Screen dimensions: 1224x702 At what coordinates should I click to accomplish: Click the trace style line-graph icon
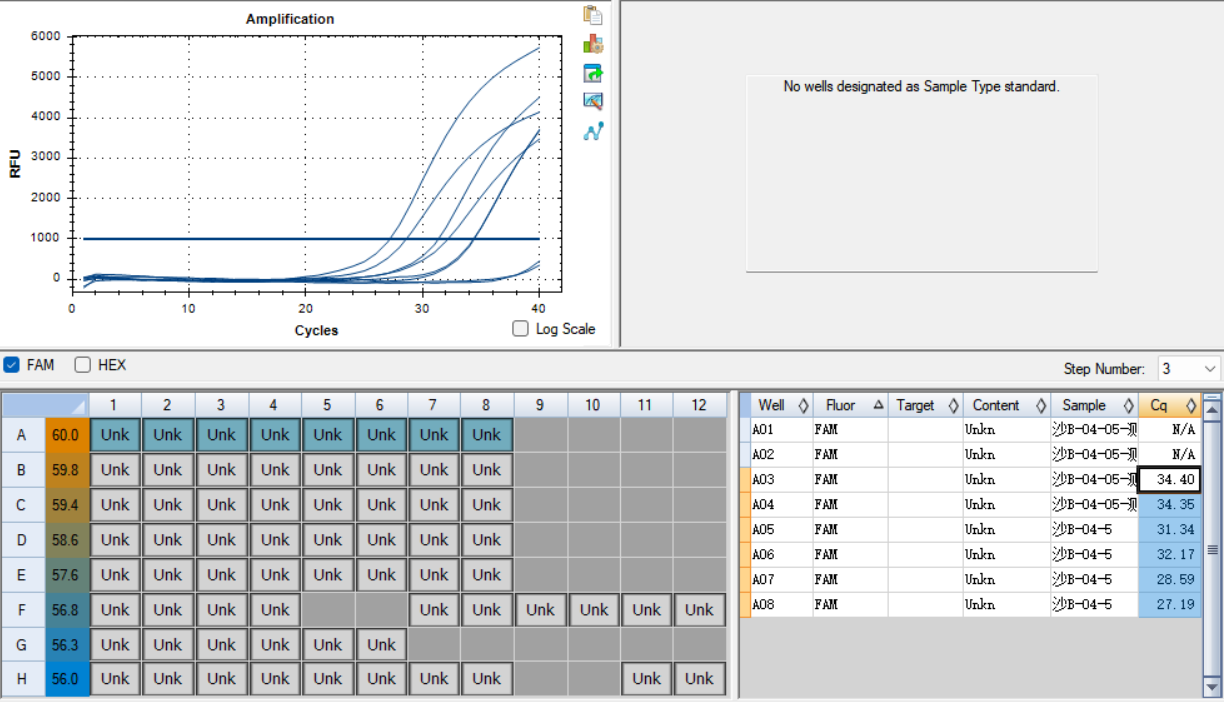(593, 131)
